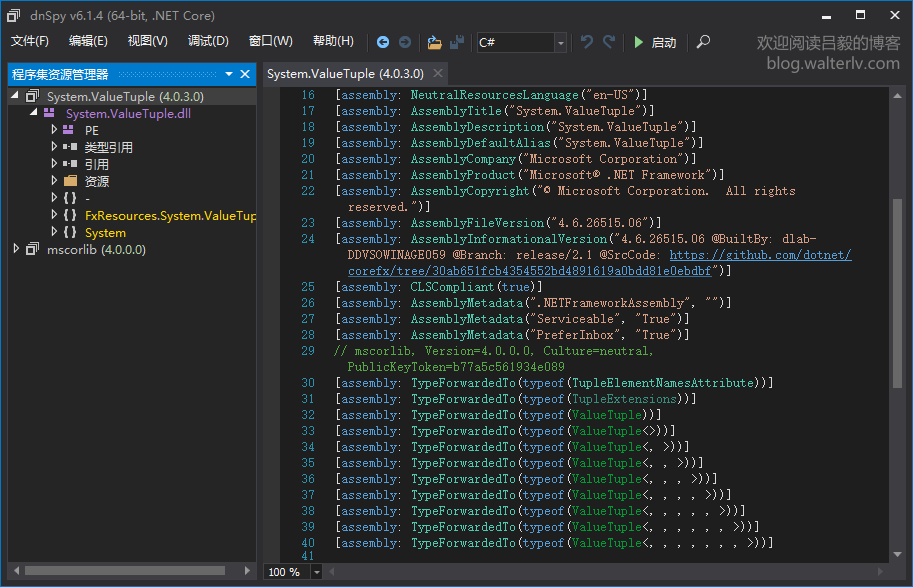
Task: Open the 文件(F) menu
Action: 30,41
